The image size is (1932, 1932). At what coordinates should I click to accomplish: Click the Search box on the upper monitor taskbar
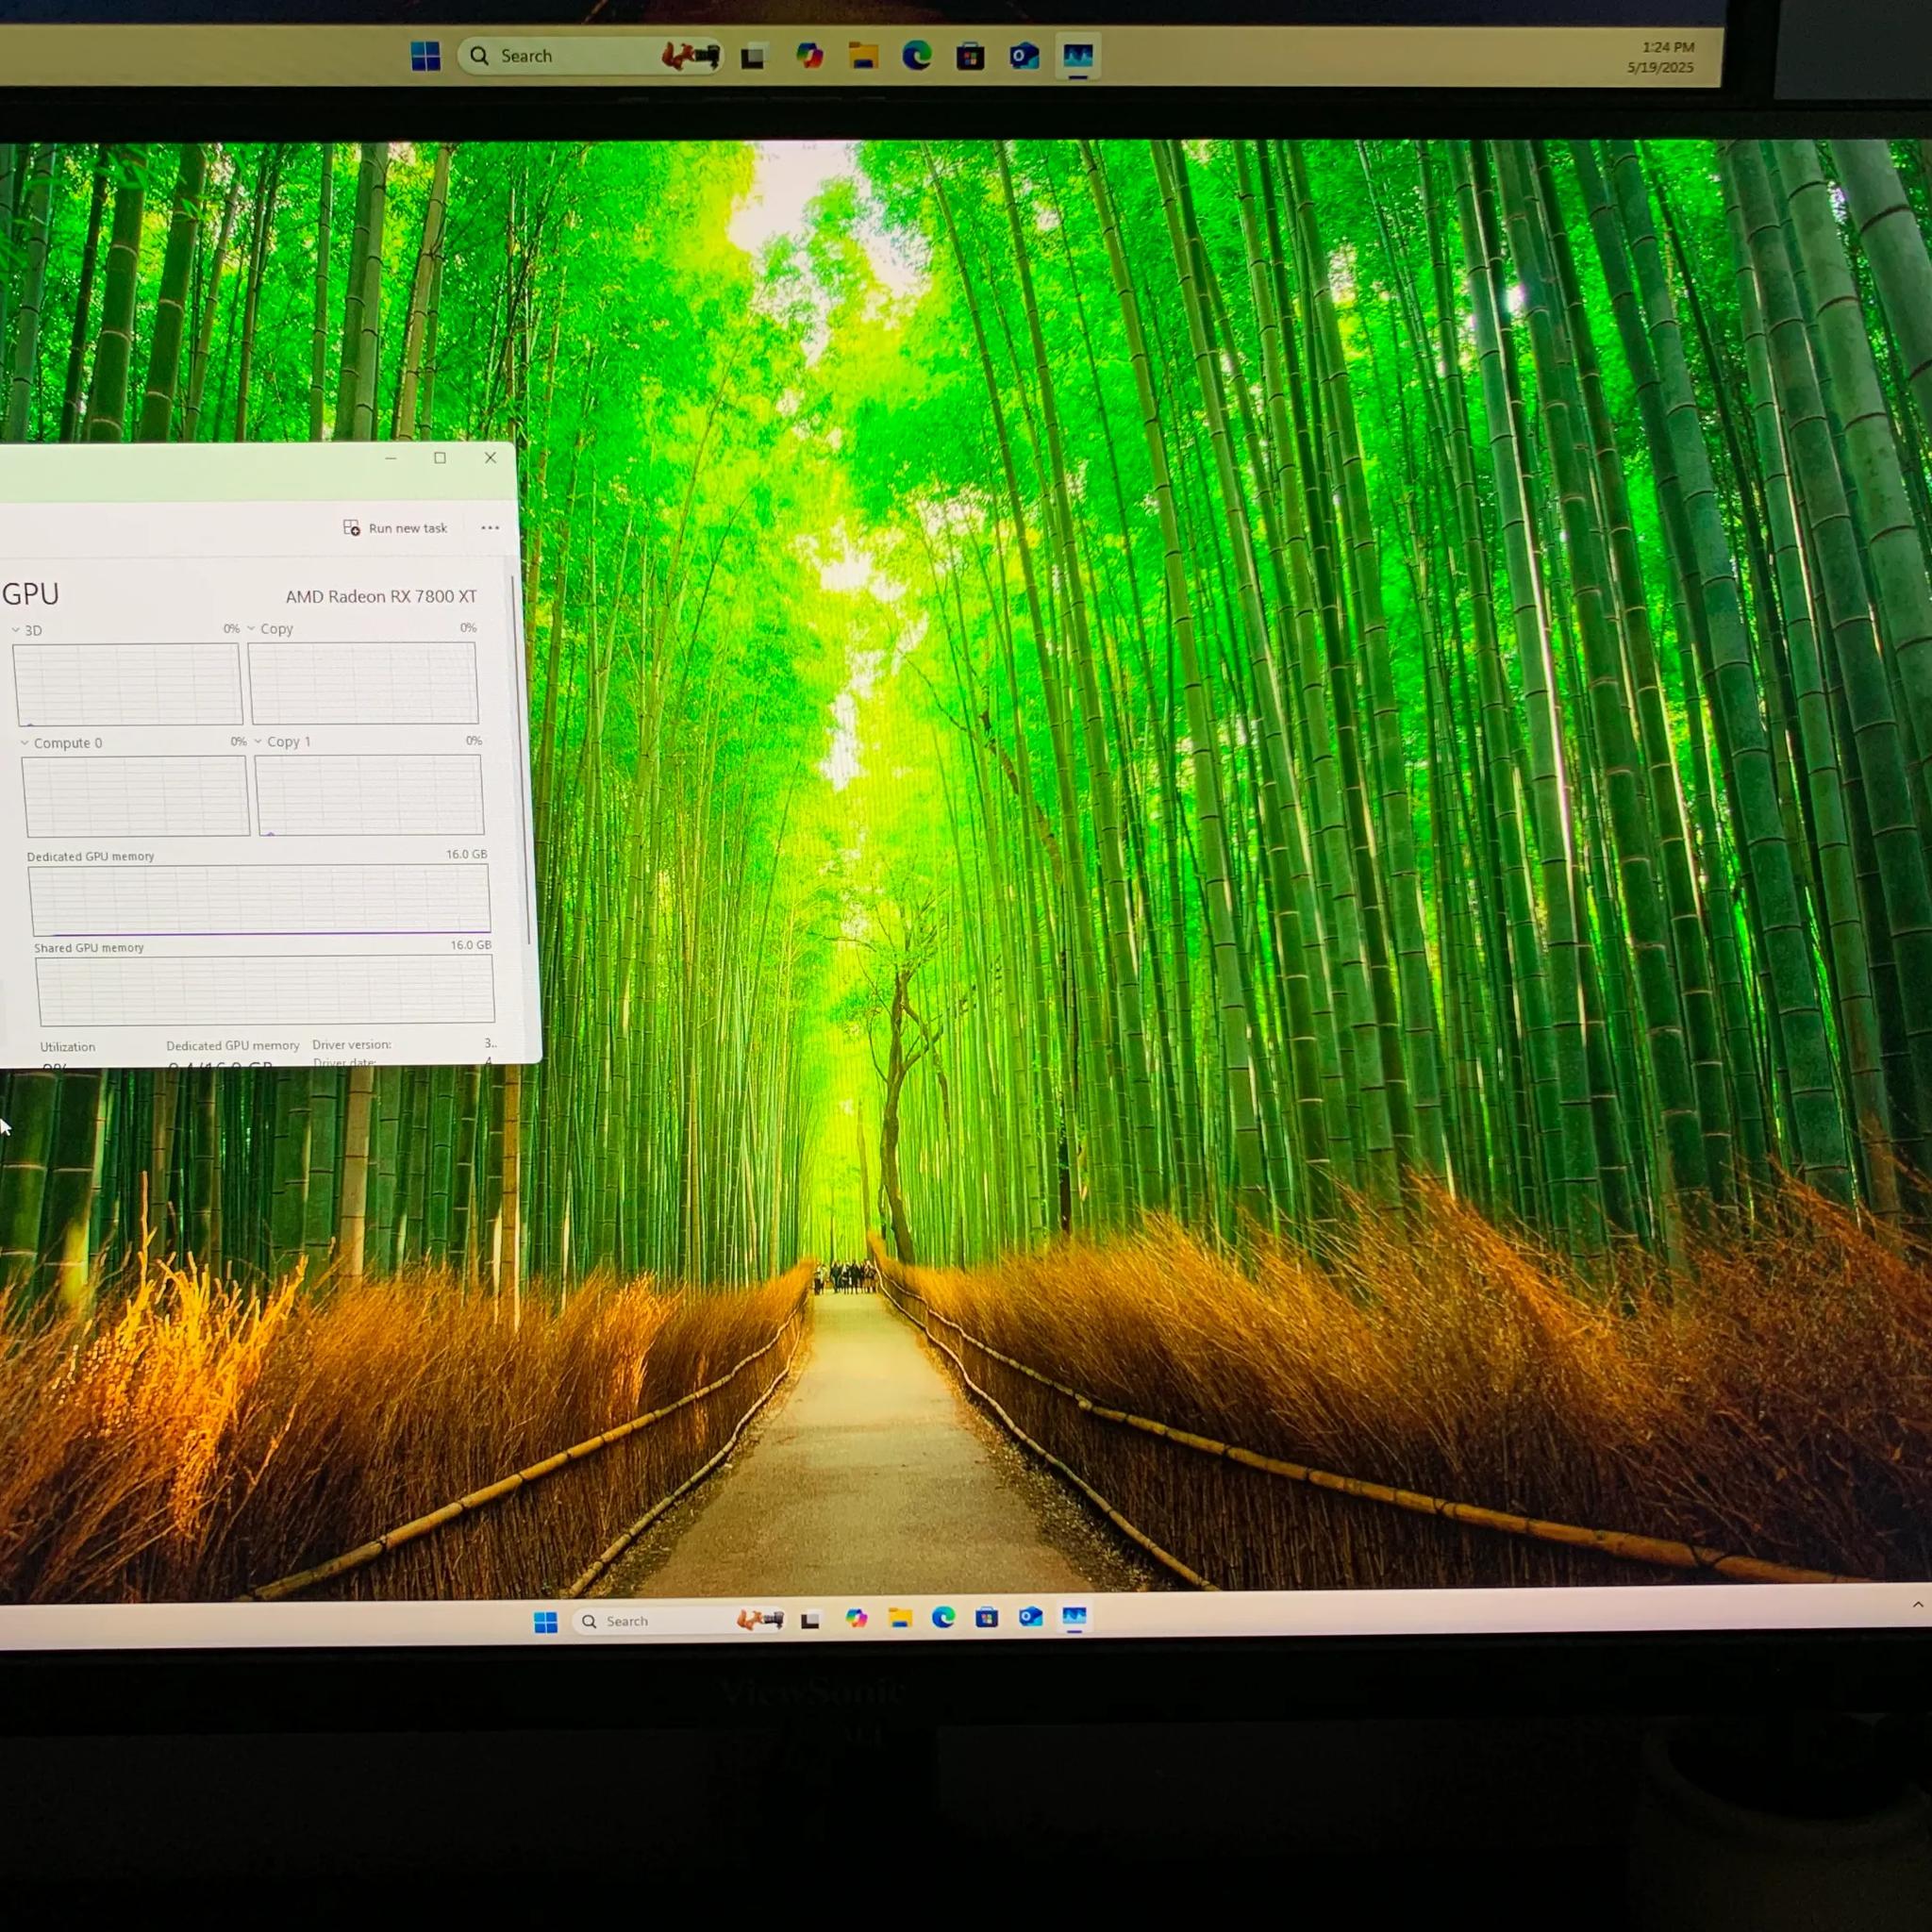[x=590, y=56]
